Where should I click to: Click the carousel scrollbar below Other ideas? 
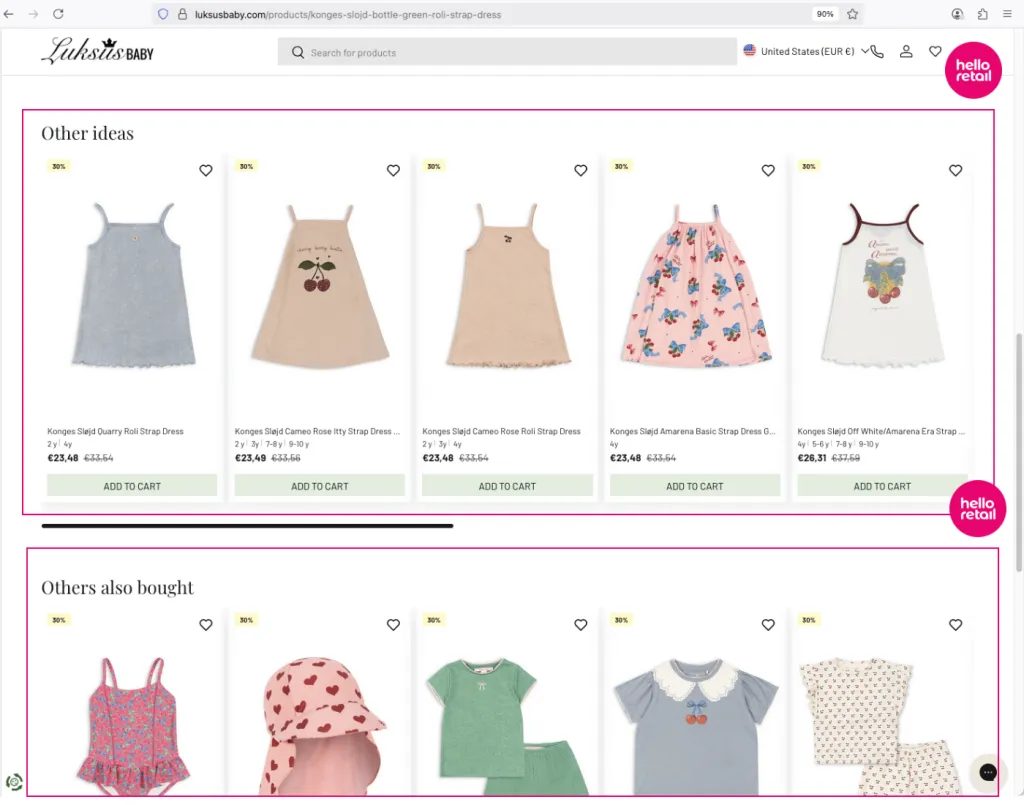[x=245, y=525]
